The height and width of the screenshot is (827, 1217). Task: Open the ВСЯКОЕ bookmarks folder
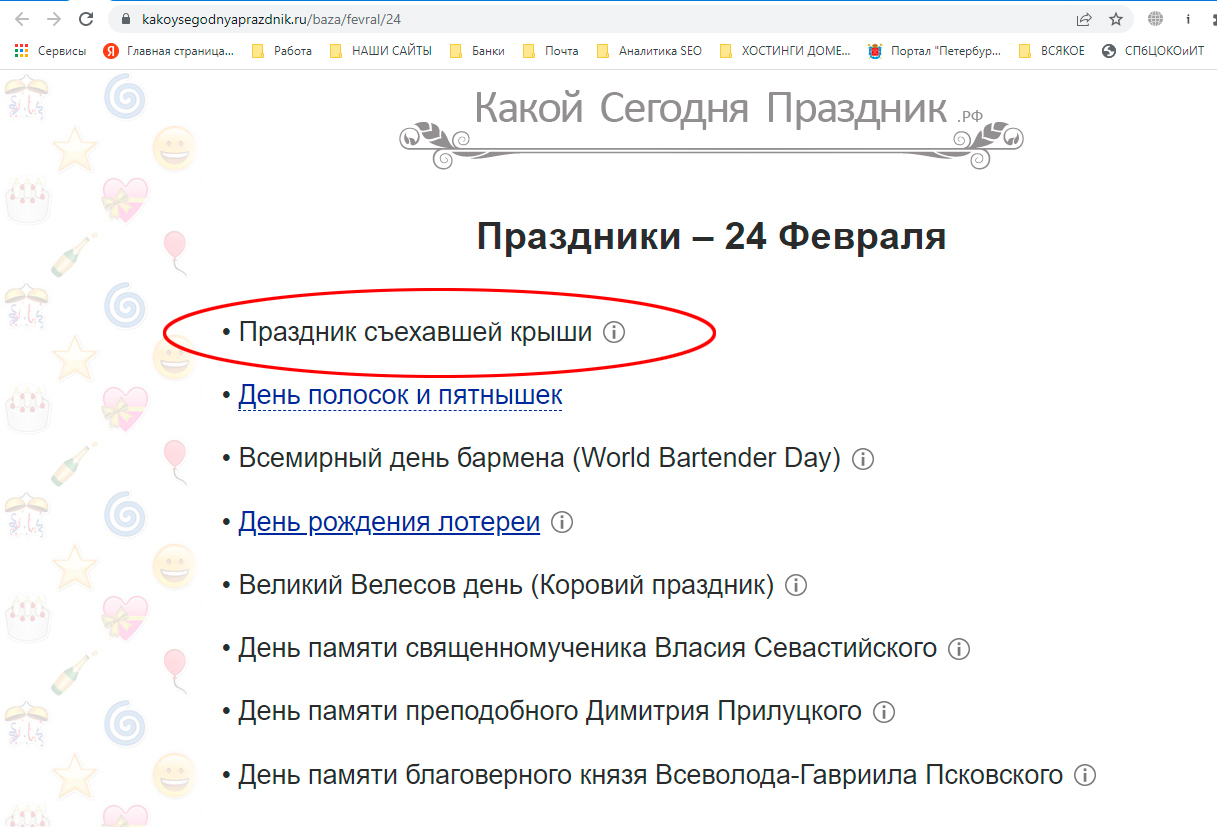[x=1052, y=51]
